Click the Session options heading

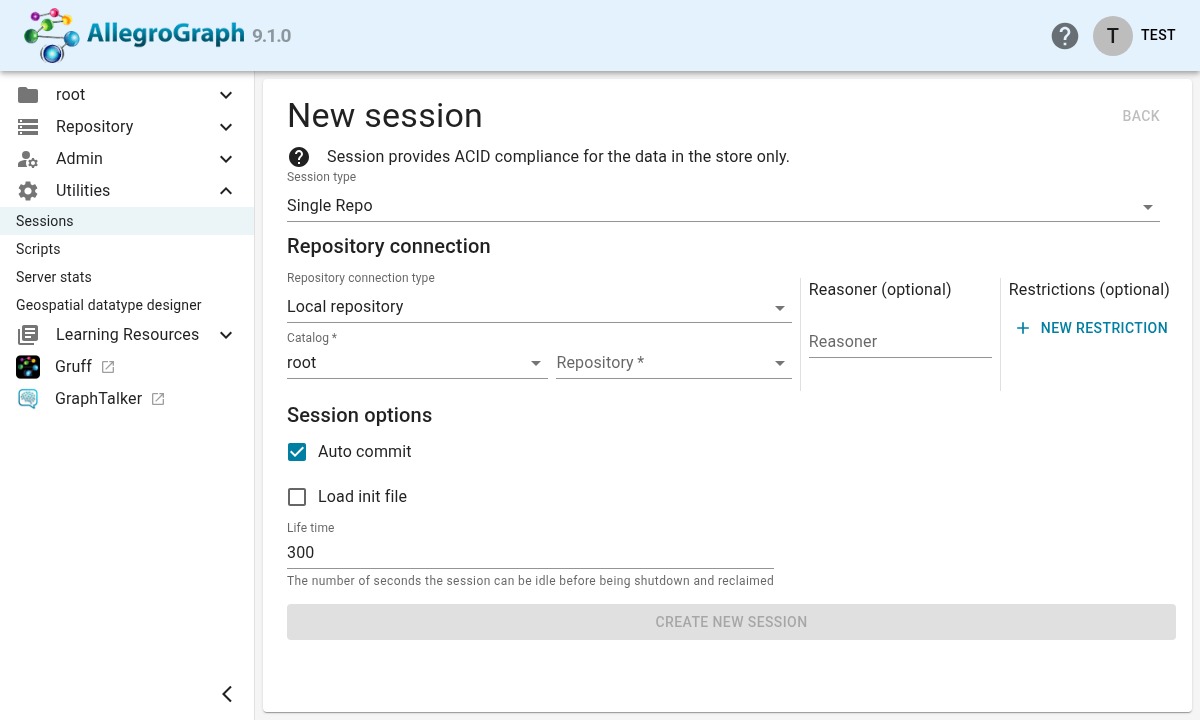[360, 415]
